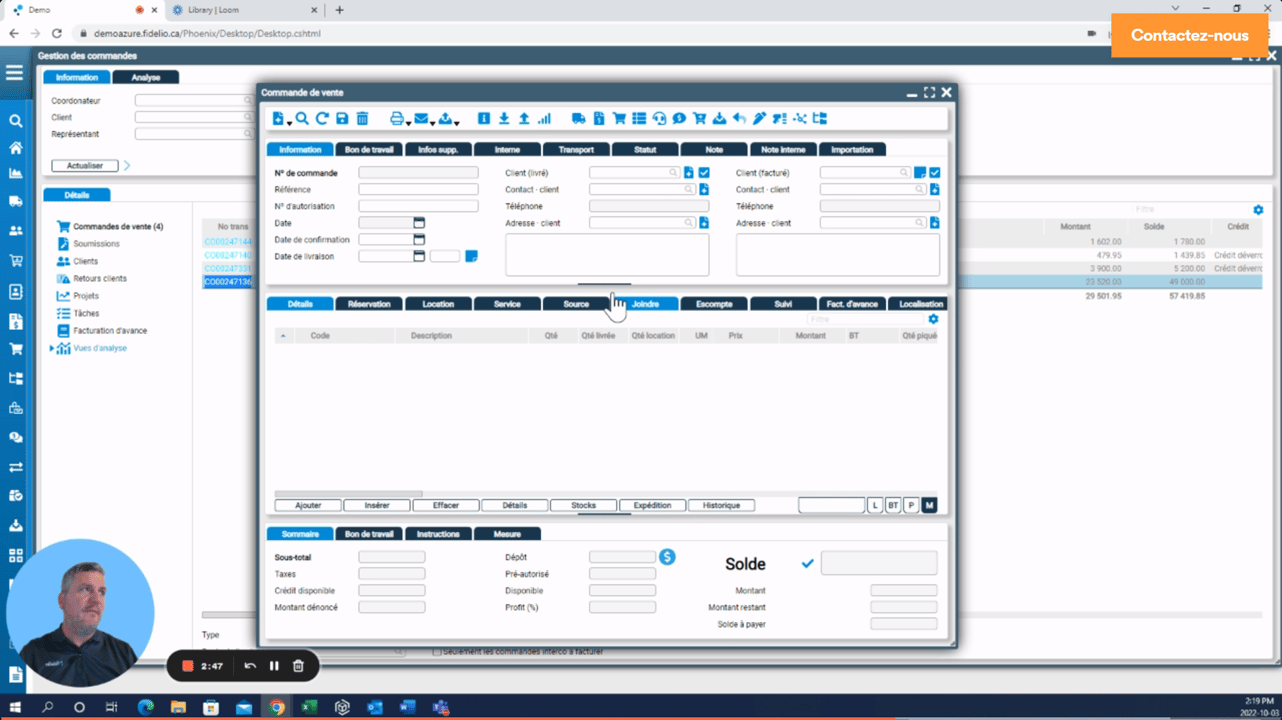Image resolution: width=1282 pixels, height=720 pixels.
Task: Select Soumissions in the Détails tree
Action: click(x=96, y=244)
